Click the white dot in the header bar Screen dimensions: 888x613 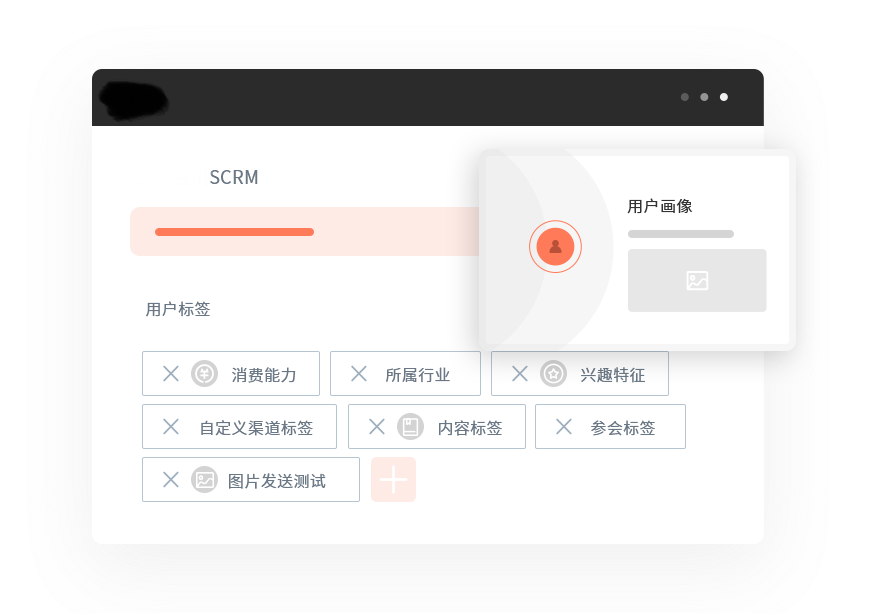pyautogui.click(x=724, y=97)
